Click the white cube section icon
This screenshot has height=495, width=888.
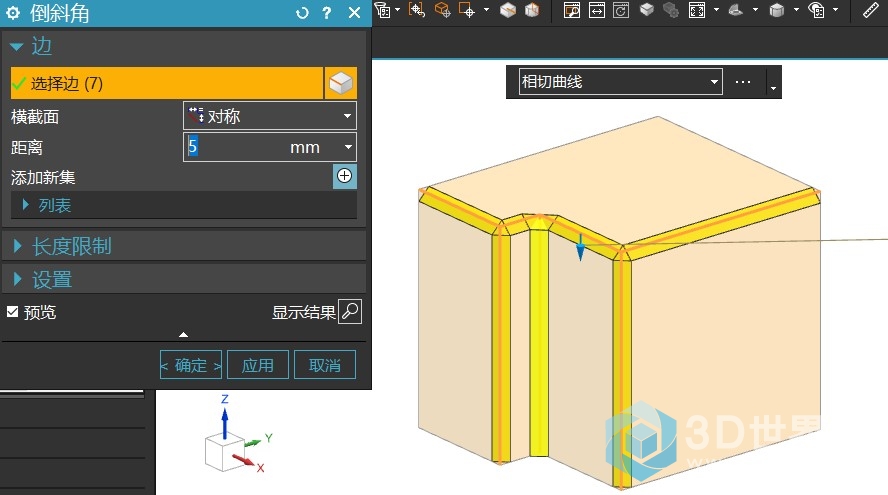[508, 10]
